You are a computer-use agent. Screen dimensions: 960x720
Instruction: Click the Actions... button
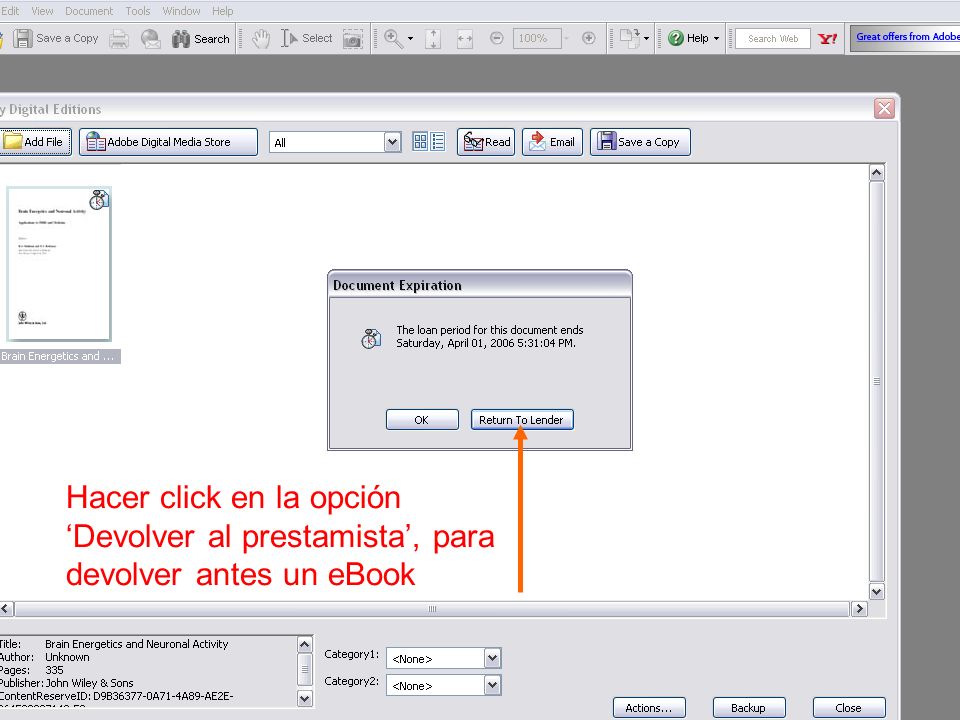(649, 708)
